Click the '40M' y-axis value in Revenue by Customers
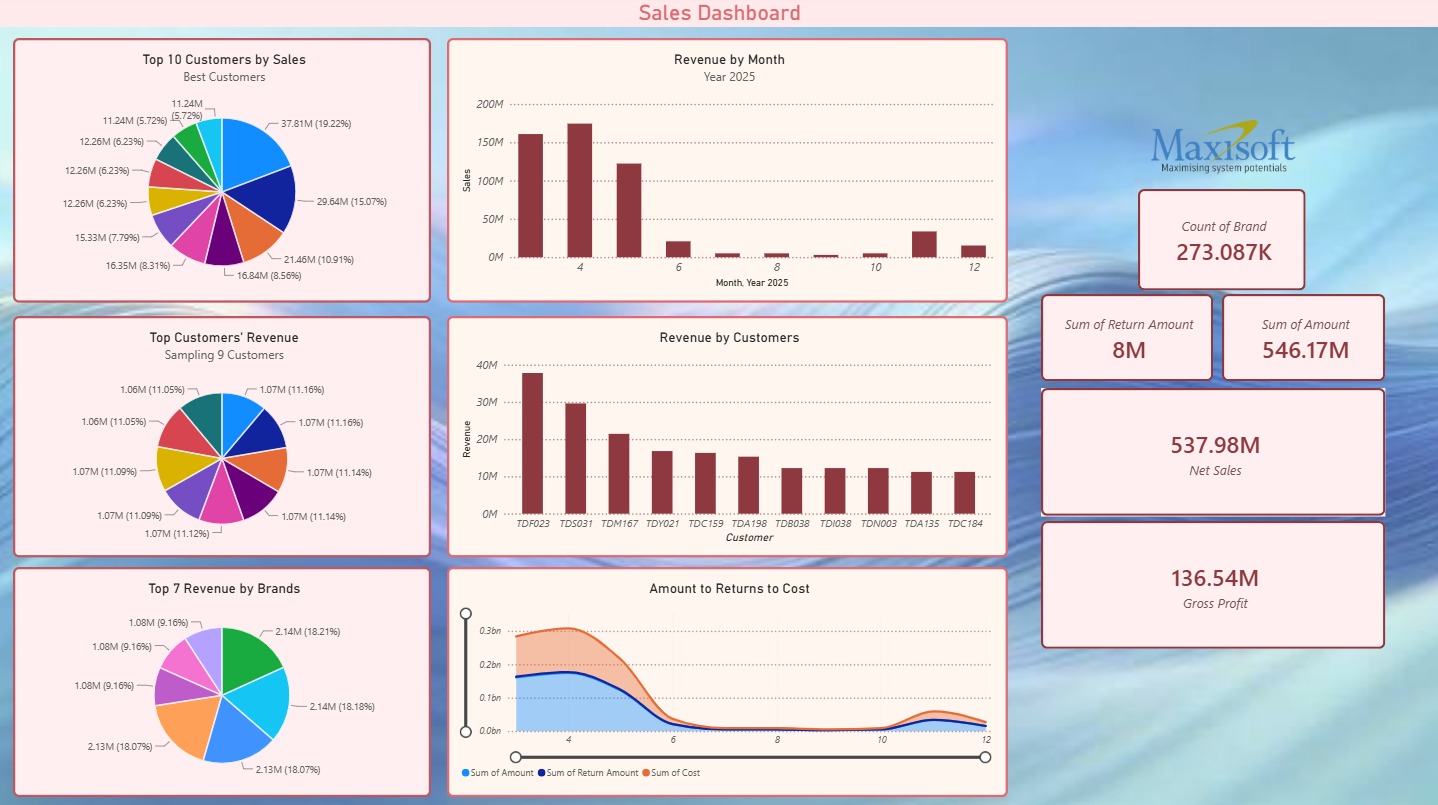 point(487,366)
